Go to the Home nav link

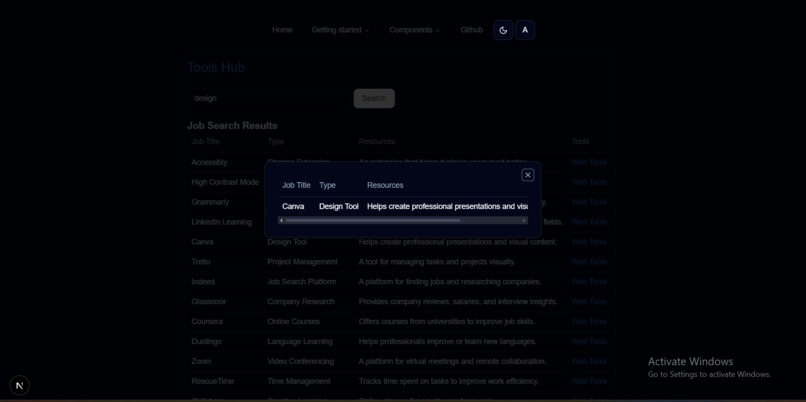282,30
